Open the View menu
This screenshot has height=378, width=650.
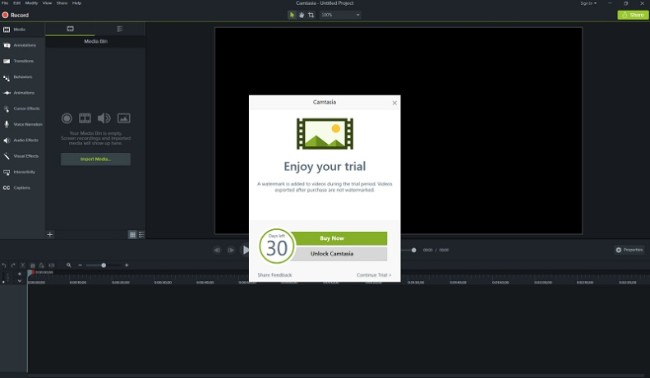coord(47,3)
